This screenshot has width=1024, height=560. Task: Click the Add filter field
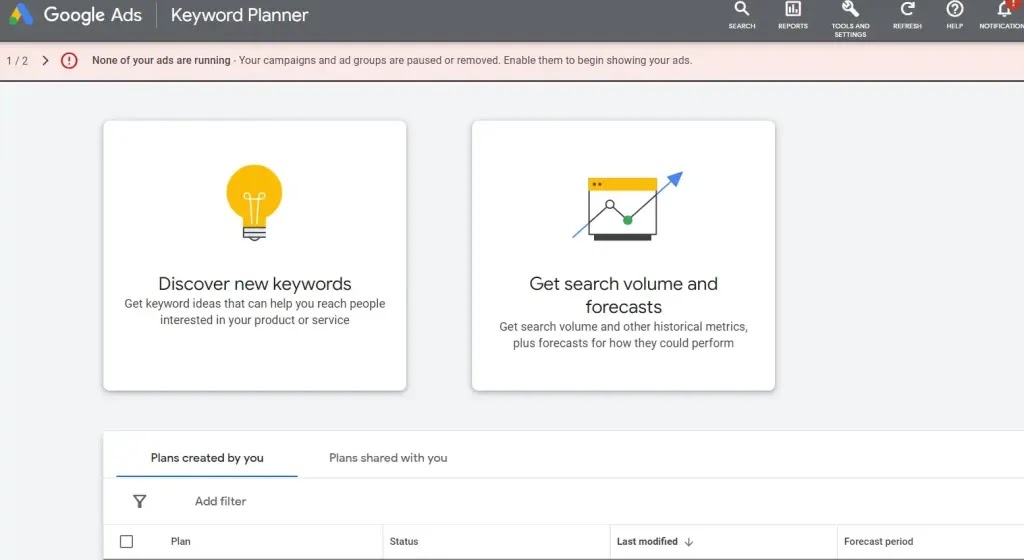[221, 502]
